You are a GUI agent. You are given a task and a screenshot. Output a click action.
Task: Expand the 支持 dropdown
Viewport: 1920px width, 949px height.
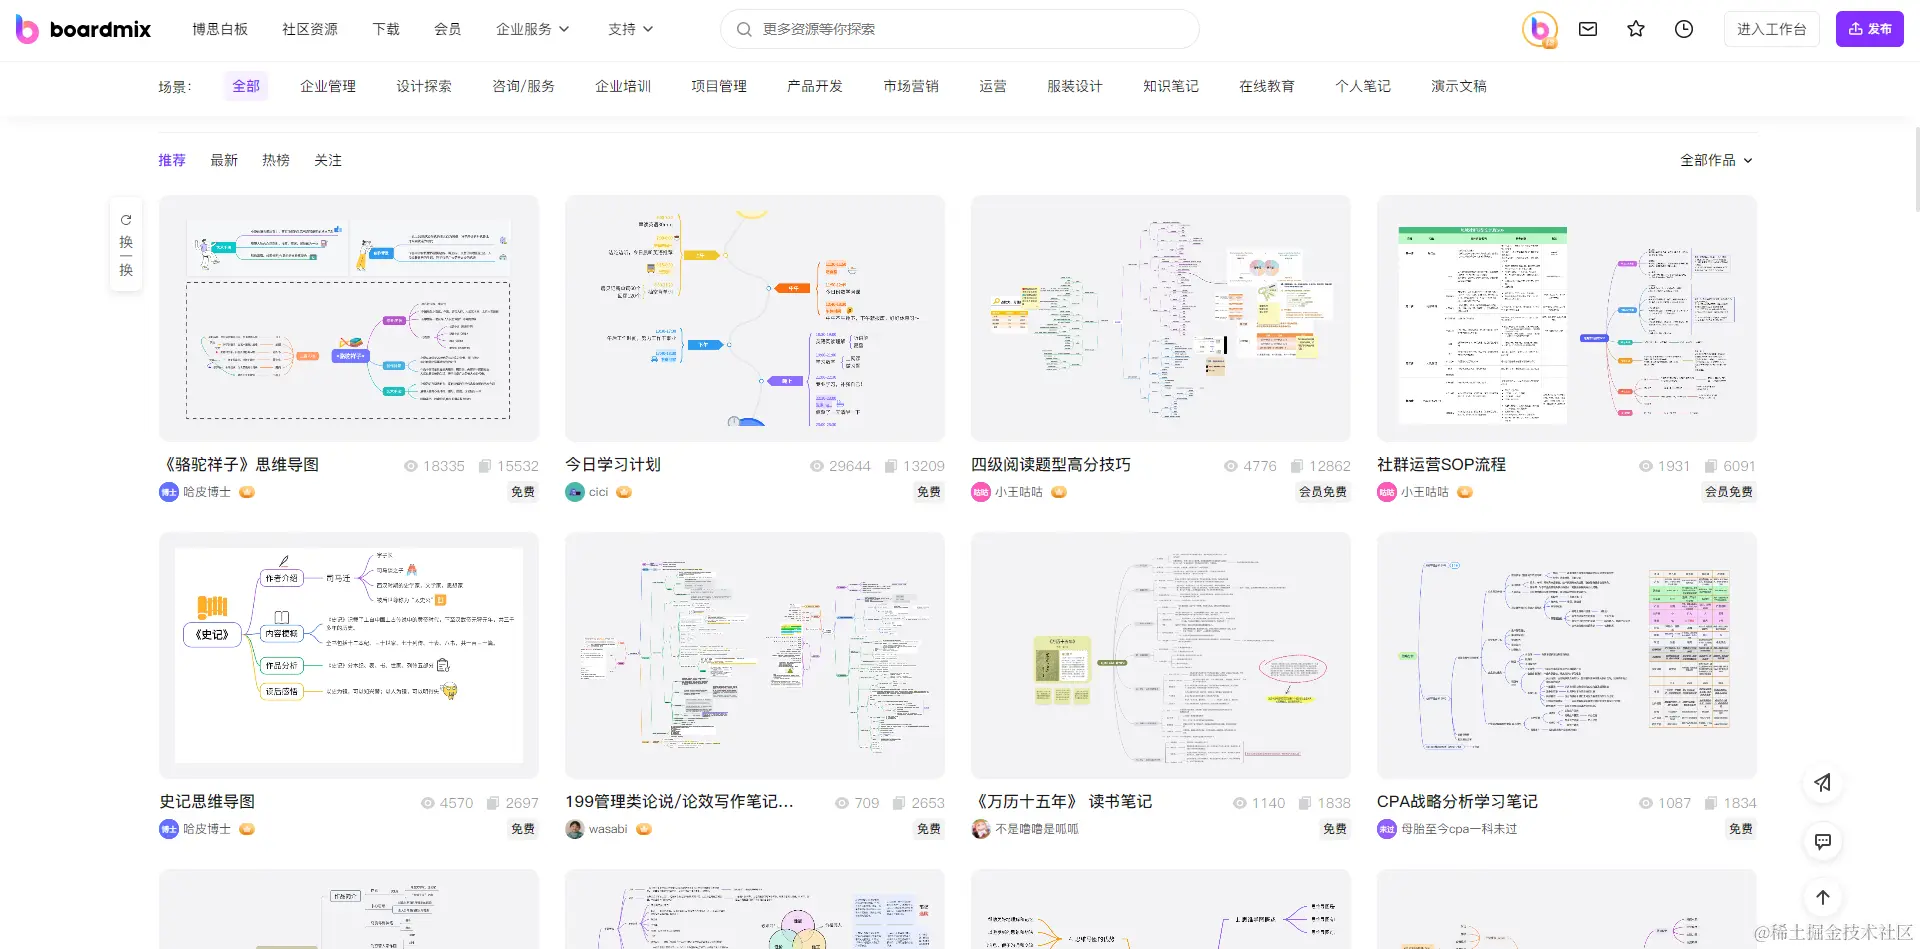click(x=629, y=29)
